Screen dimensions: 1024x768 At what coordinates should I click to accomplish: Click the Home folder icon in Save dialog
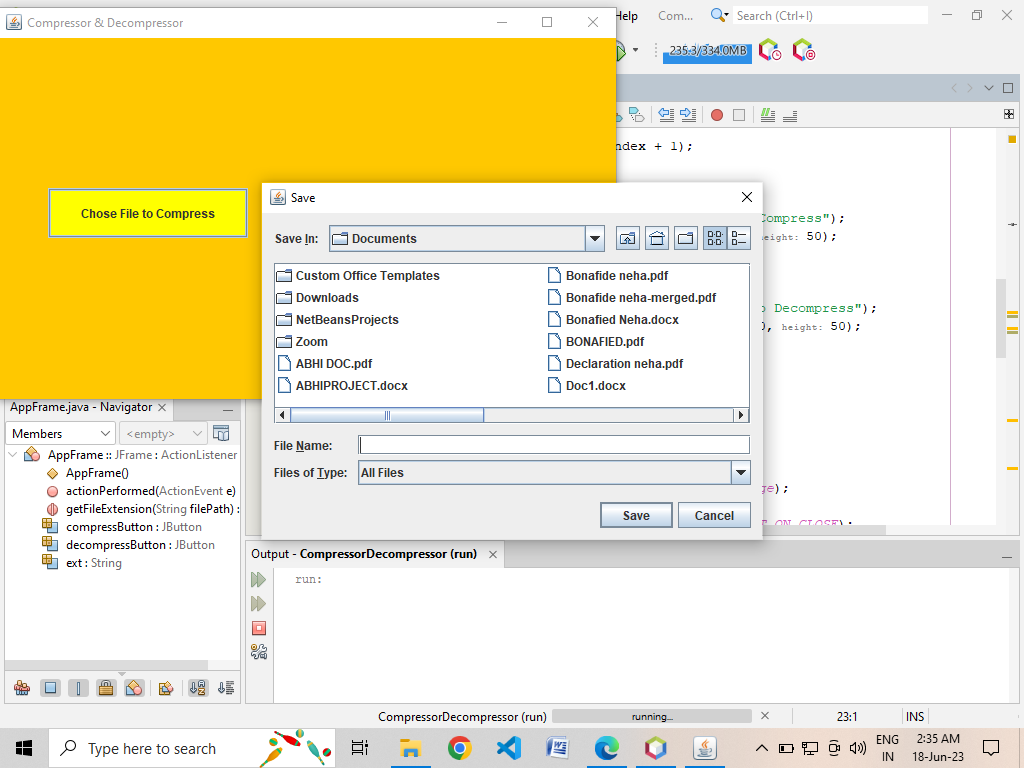tap(657, 238)
